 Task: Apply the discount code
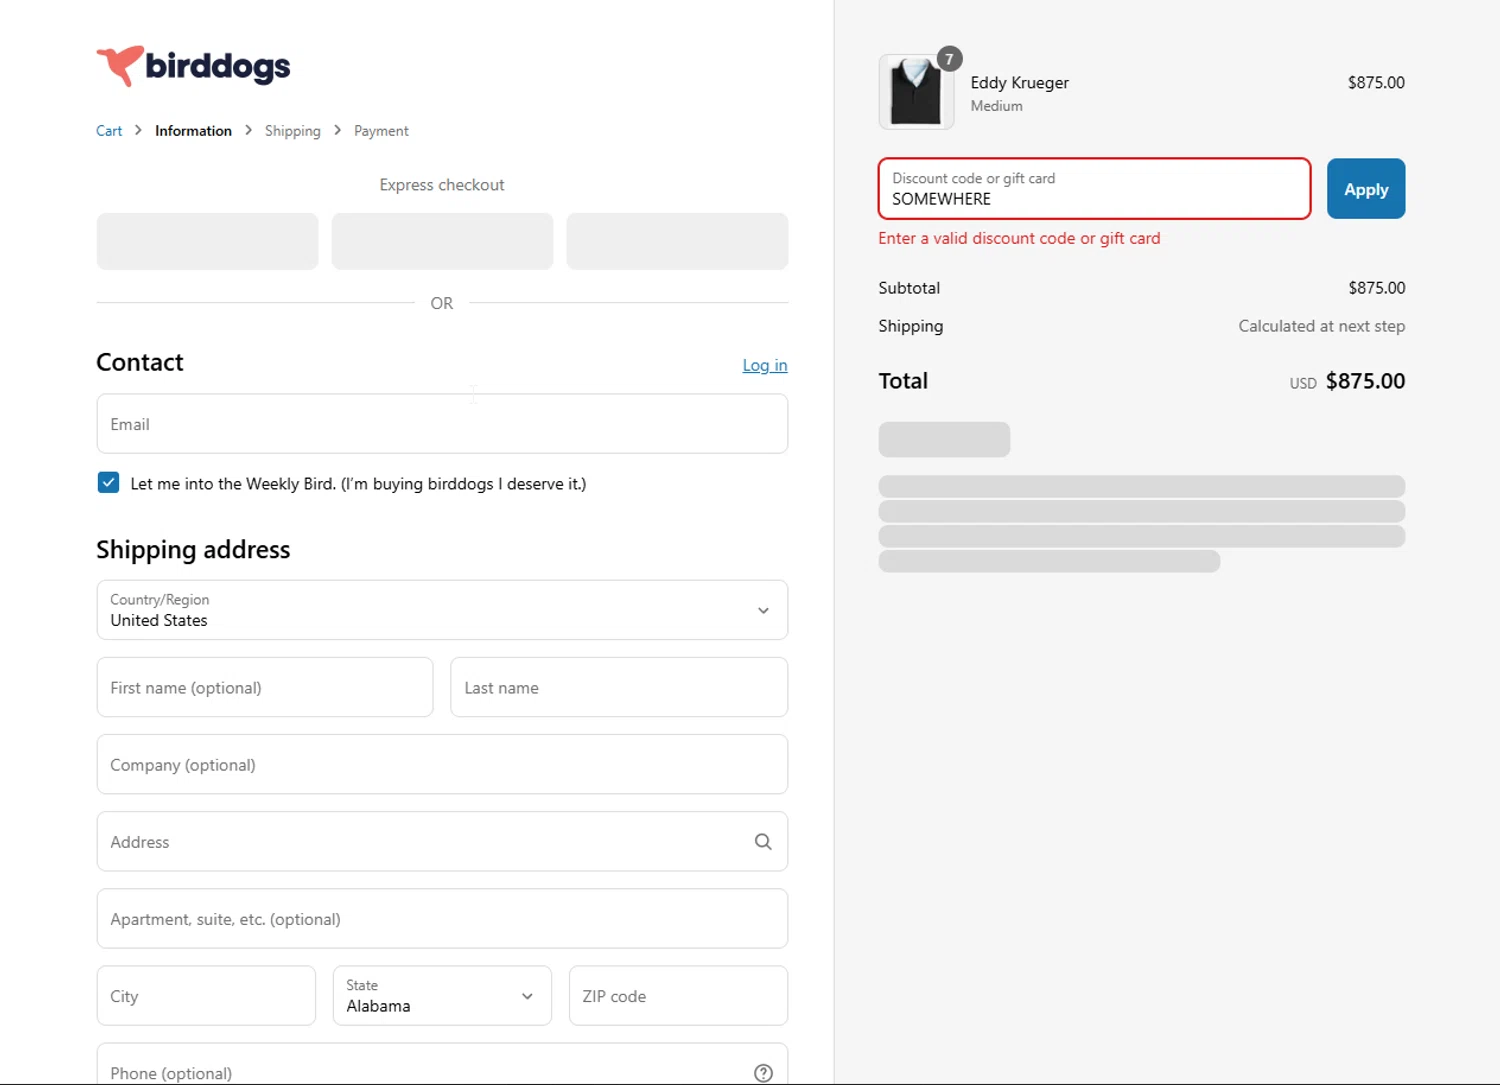click(1366, 189)
